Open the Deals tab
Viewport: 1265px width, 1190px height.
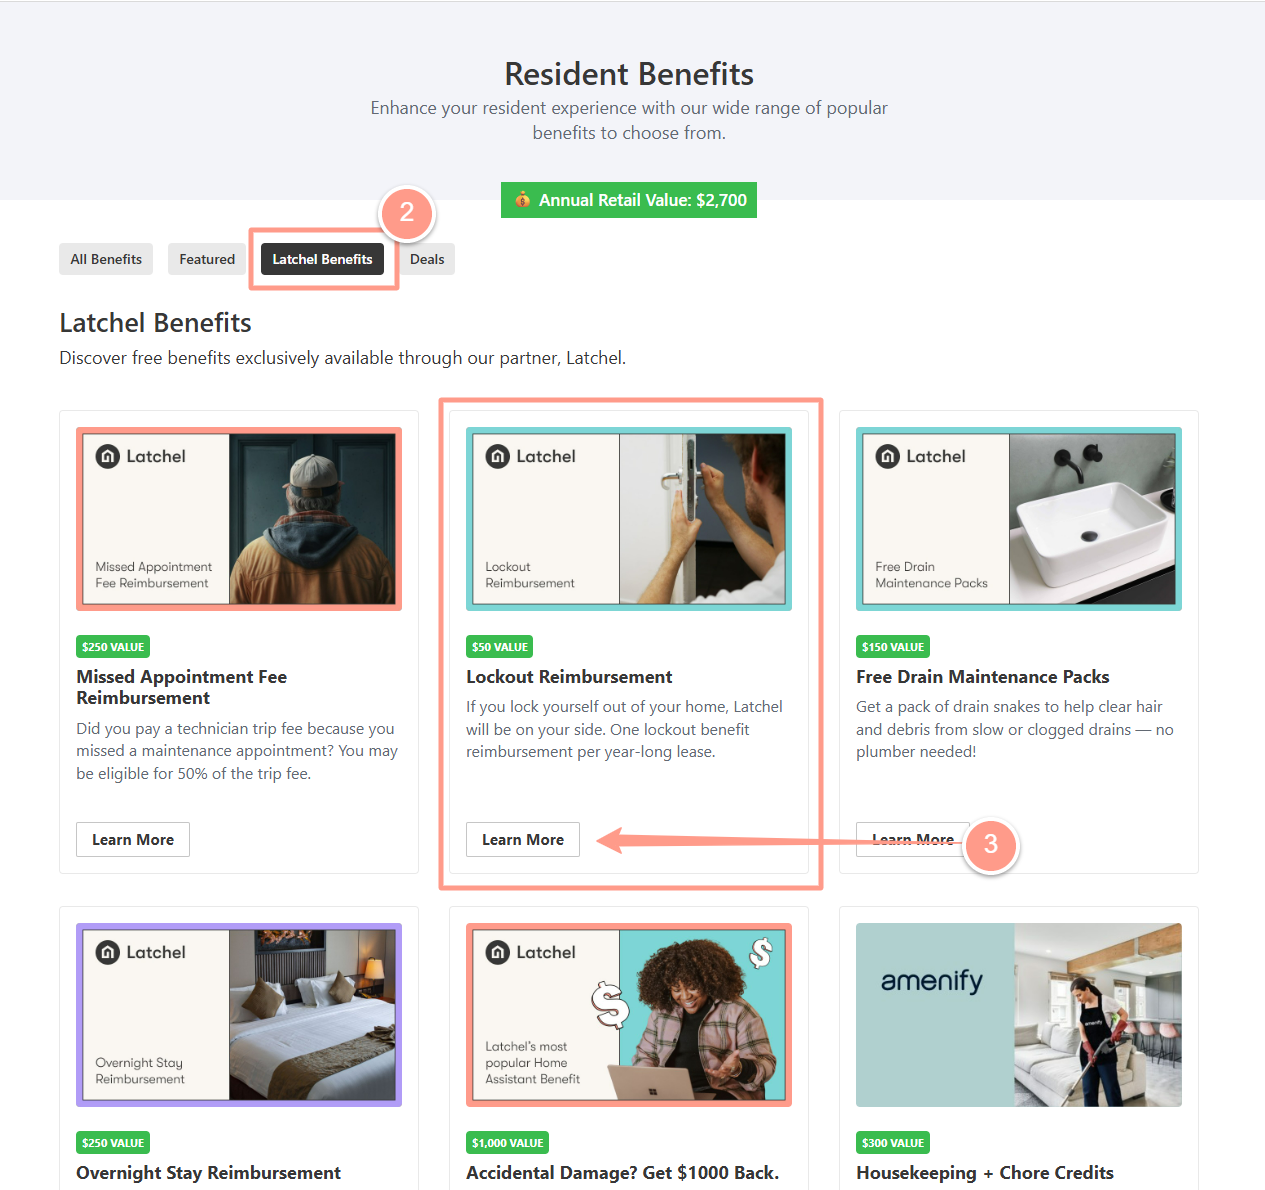point(427,259)
